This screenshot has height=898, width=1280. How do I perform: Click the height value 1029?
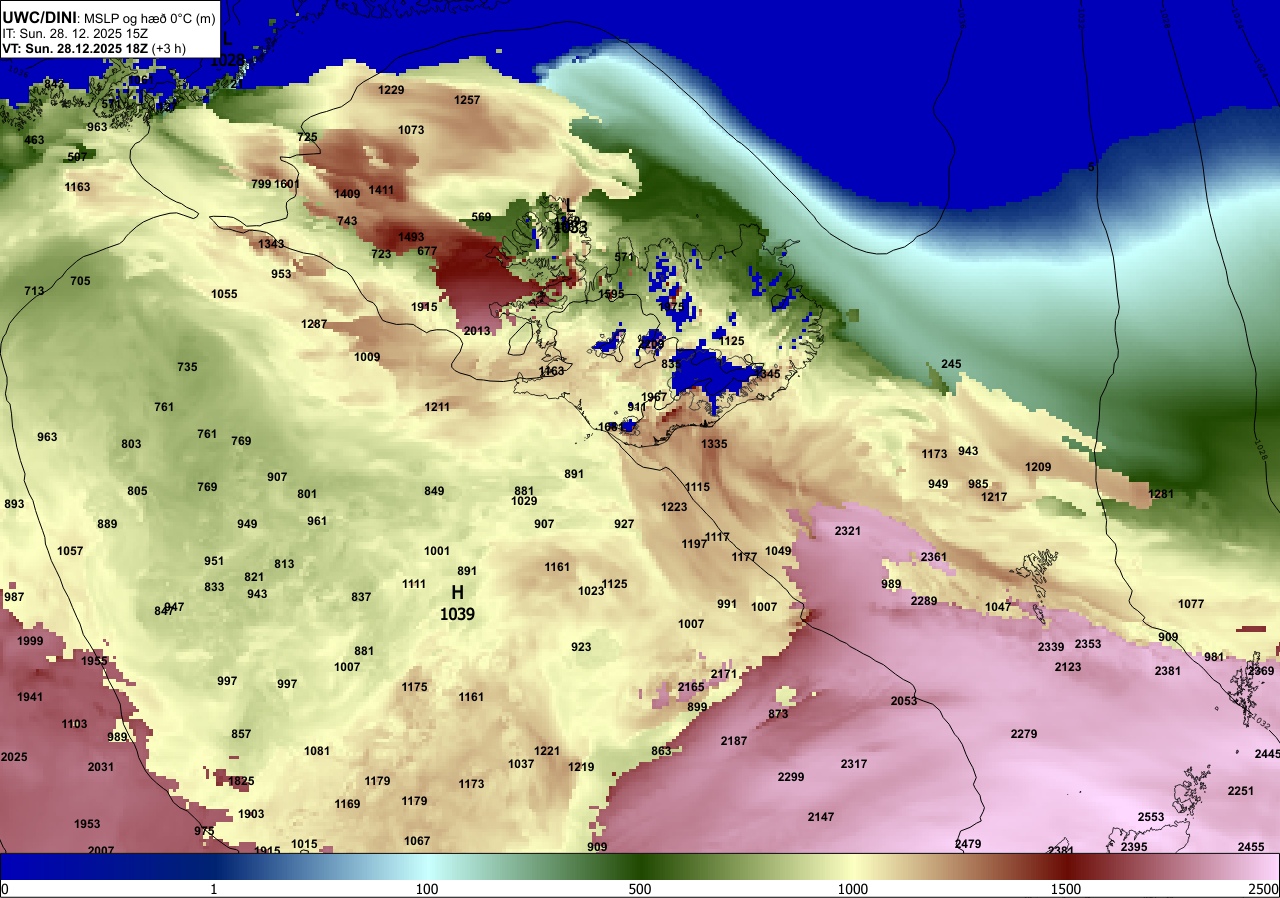click(524, 501)
